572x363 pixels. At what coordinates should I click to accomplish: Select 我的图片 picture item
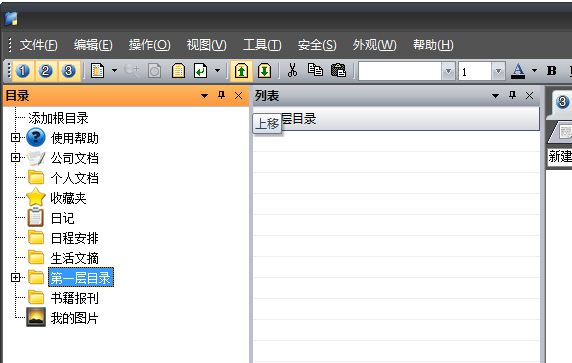74,318
